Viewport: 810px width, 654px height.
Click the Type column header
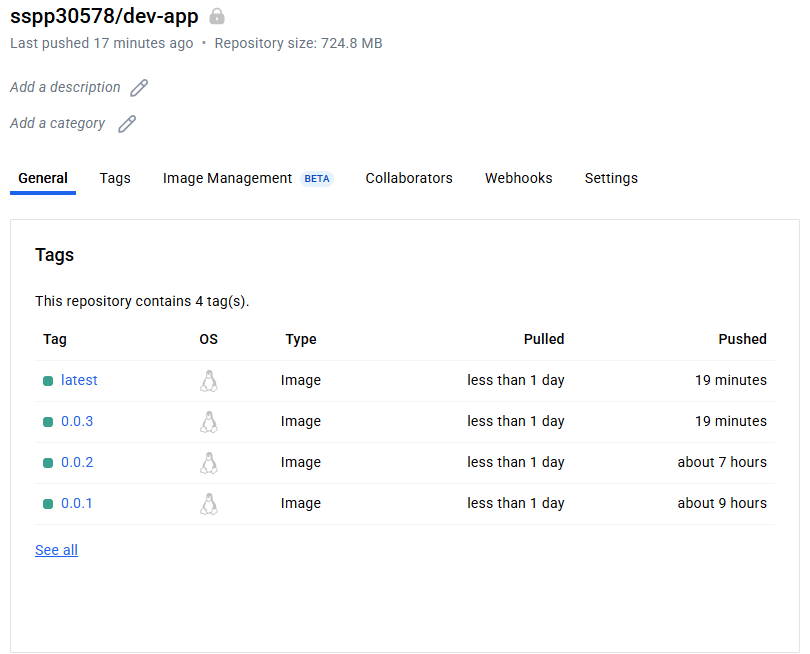pos(301,339)
